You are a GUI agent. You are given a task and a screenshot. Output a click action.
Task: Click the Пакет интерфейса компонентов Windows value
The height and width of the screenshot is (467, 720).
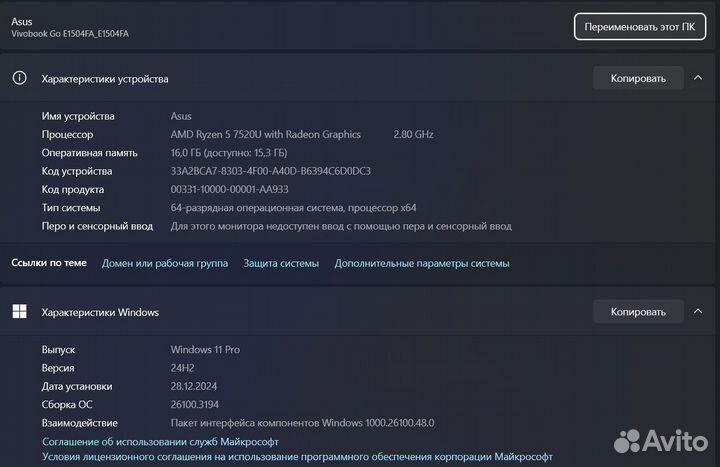coord(303,423)
